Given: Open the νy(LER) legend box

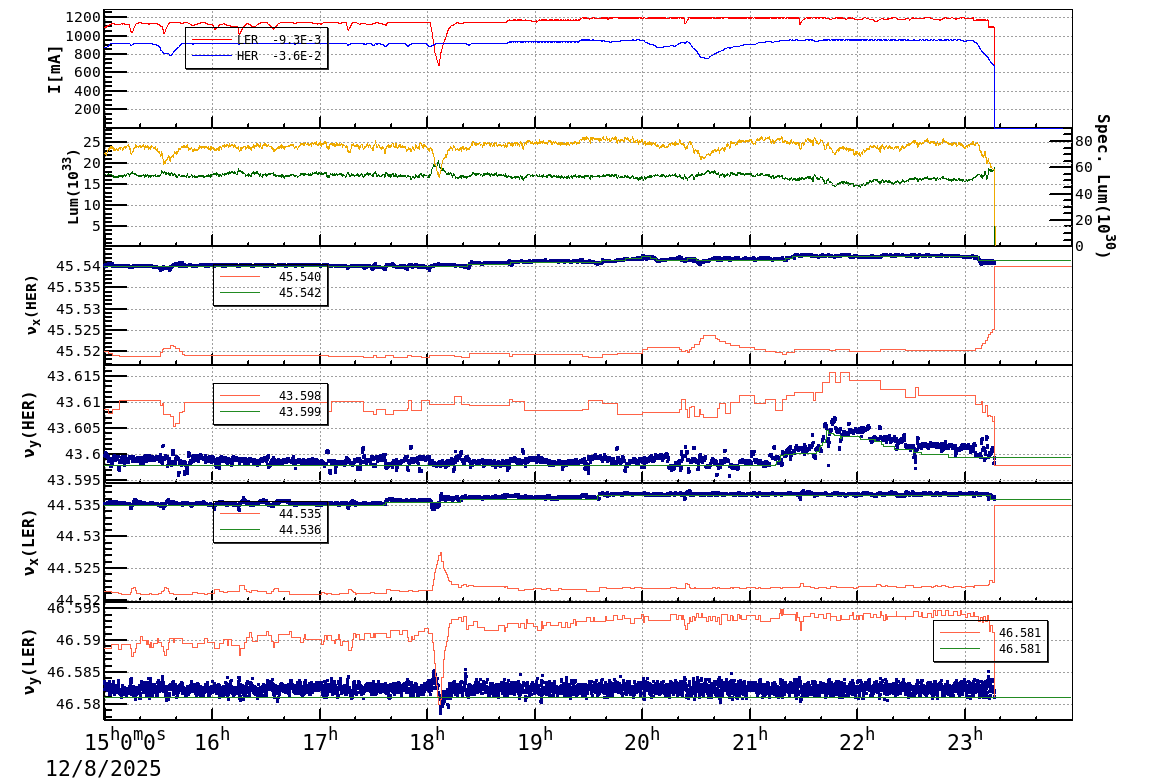Looking at the screenshot, I should coord(990,640).
